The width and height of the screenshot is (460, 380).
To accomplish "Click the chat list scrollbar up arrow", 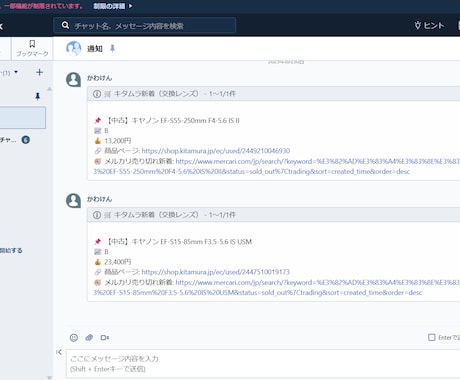I will coord(49,89).
